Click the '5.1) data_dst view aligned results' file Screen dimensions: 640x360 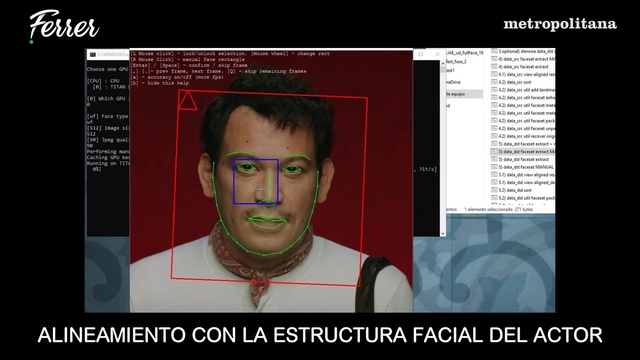(x=523, y=175)
